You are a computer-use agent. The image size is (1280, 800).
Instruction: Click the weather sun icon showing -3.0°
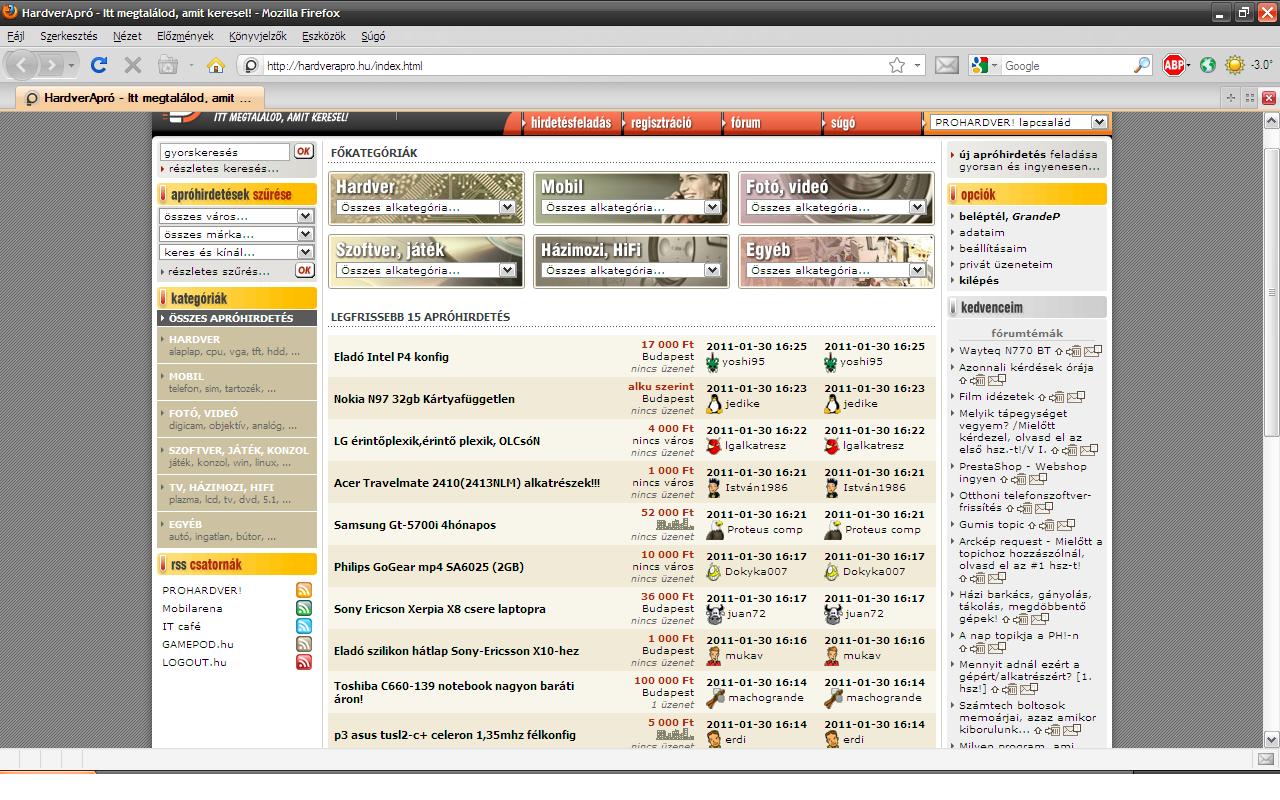point(1235,65)
